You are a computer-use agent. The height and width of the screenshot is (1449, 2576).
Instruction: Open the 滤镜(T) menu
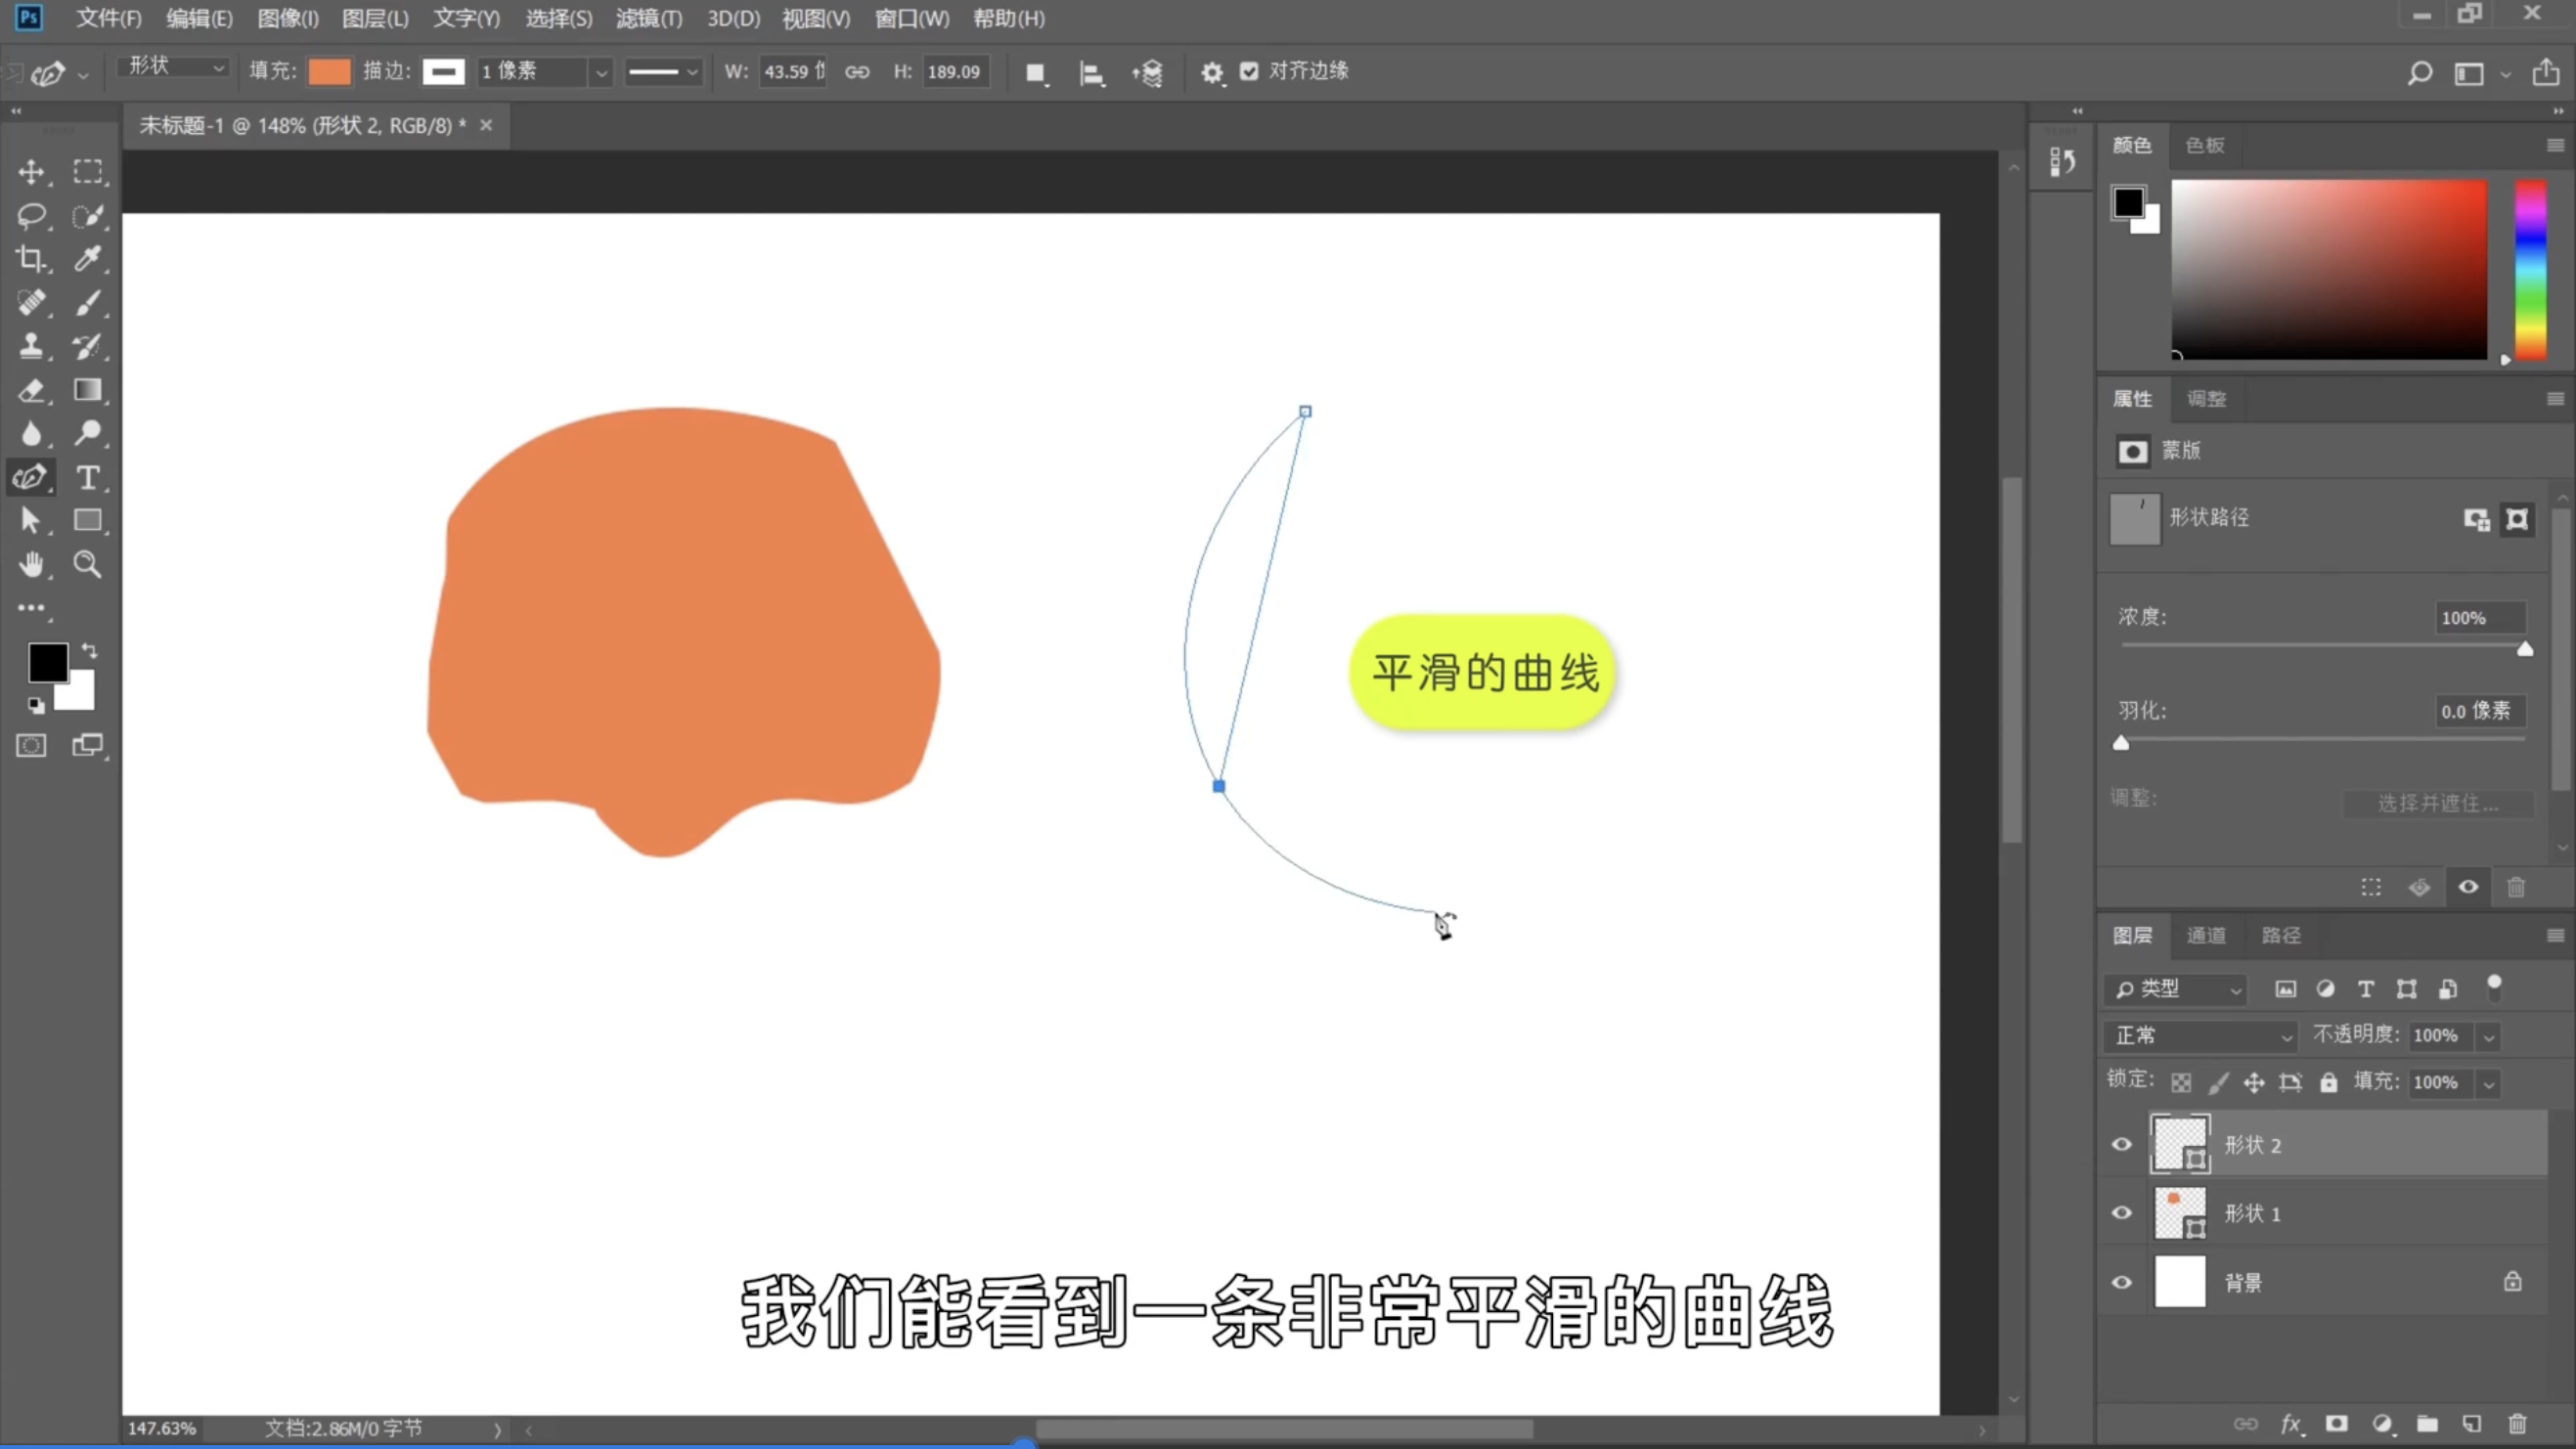(648, 18)
